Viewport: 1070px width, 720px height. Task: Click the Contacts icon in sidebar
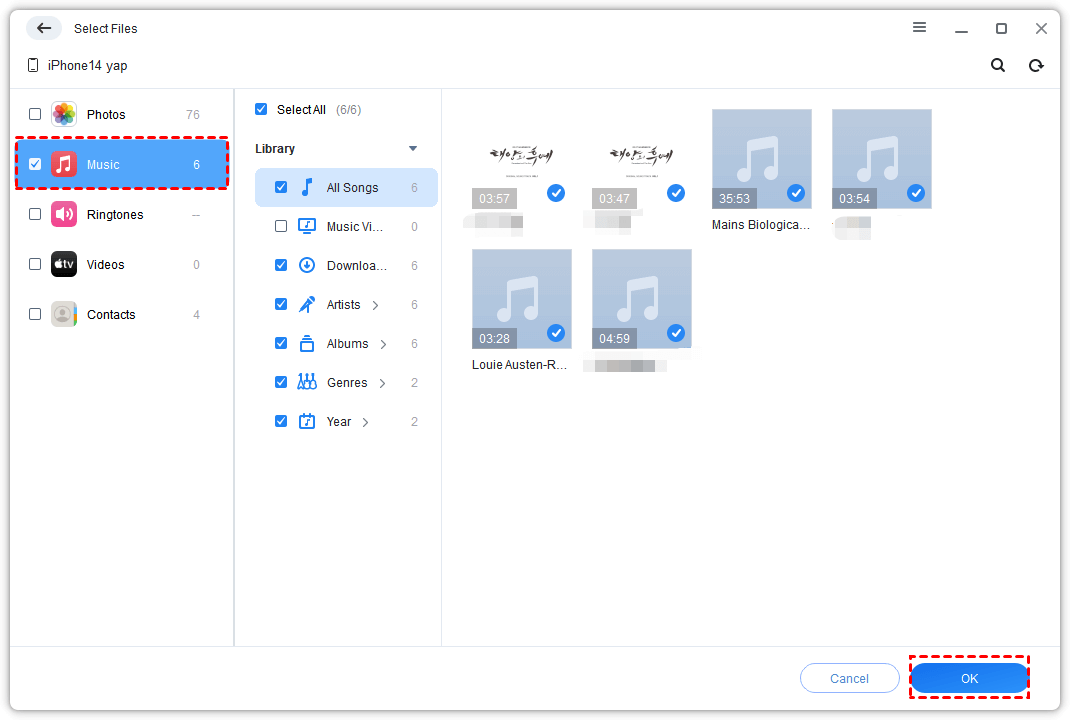tap(64, 315)
